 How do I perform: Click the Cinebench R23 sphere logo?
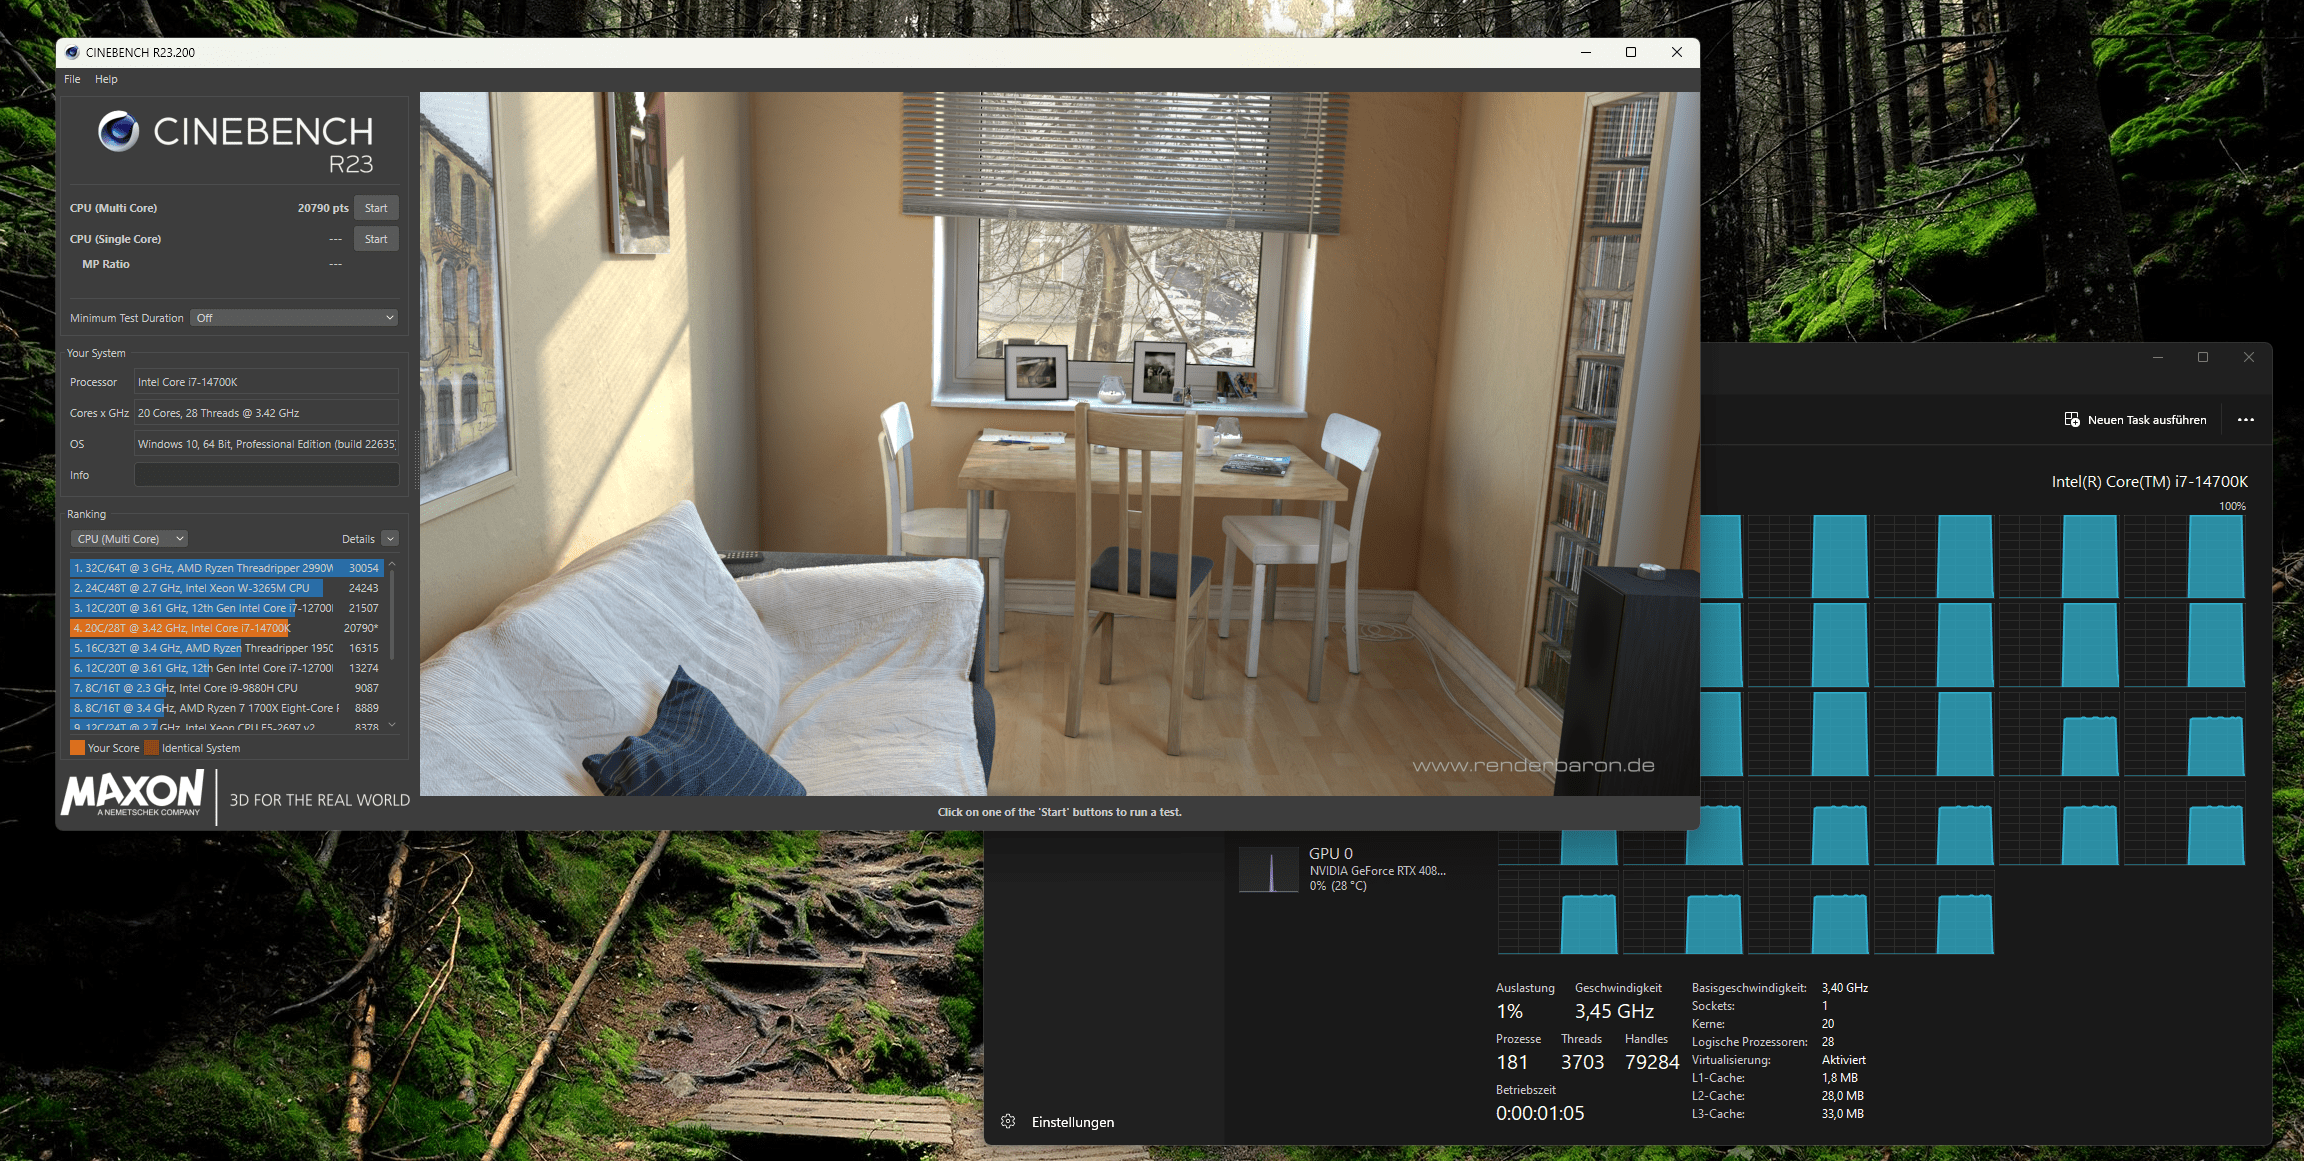(x=119, y=132)
